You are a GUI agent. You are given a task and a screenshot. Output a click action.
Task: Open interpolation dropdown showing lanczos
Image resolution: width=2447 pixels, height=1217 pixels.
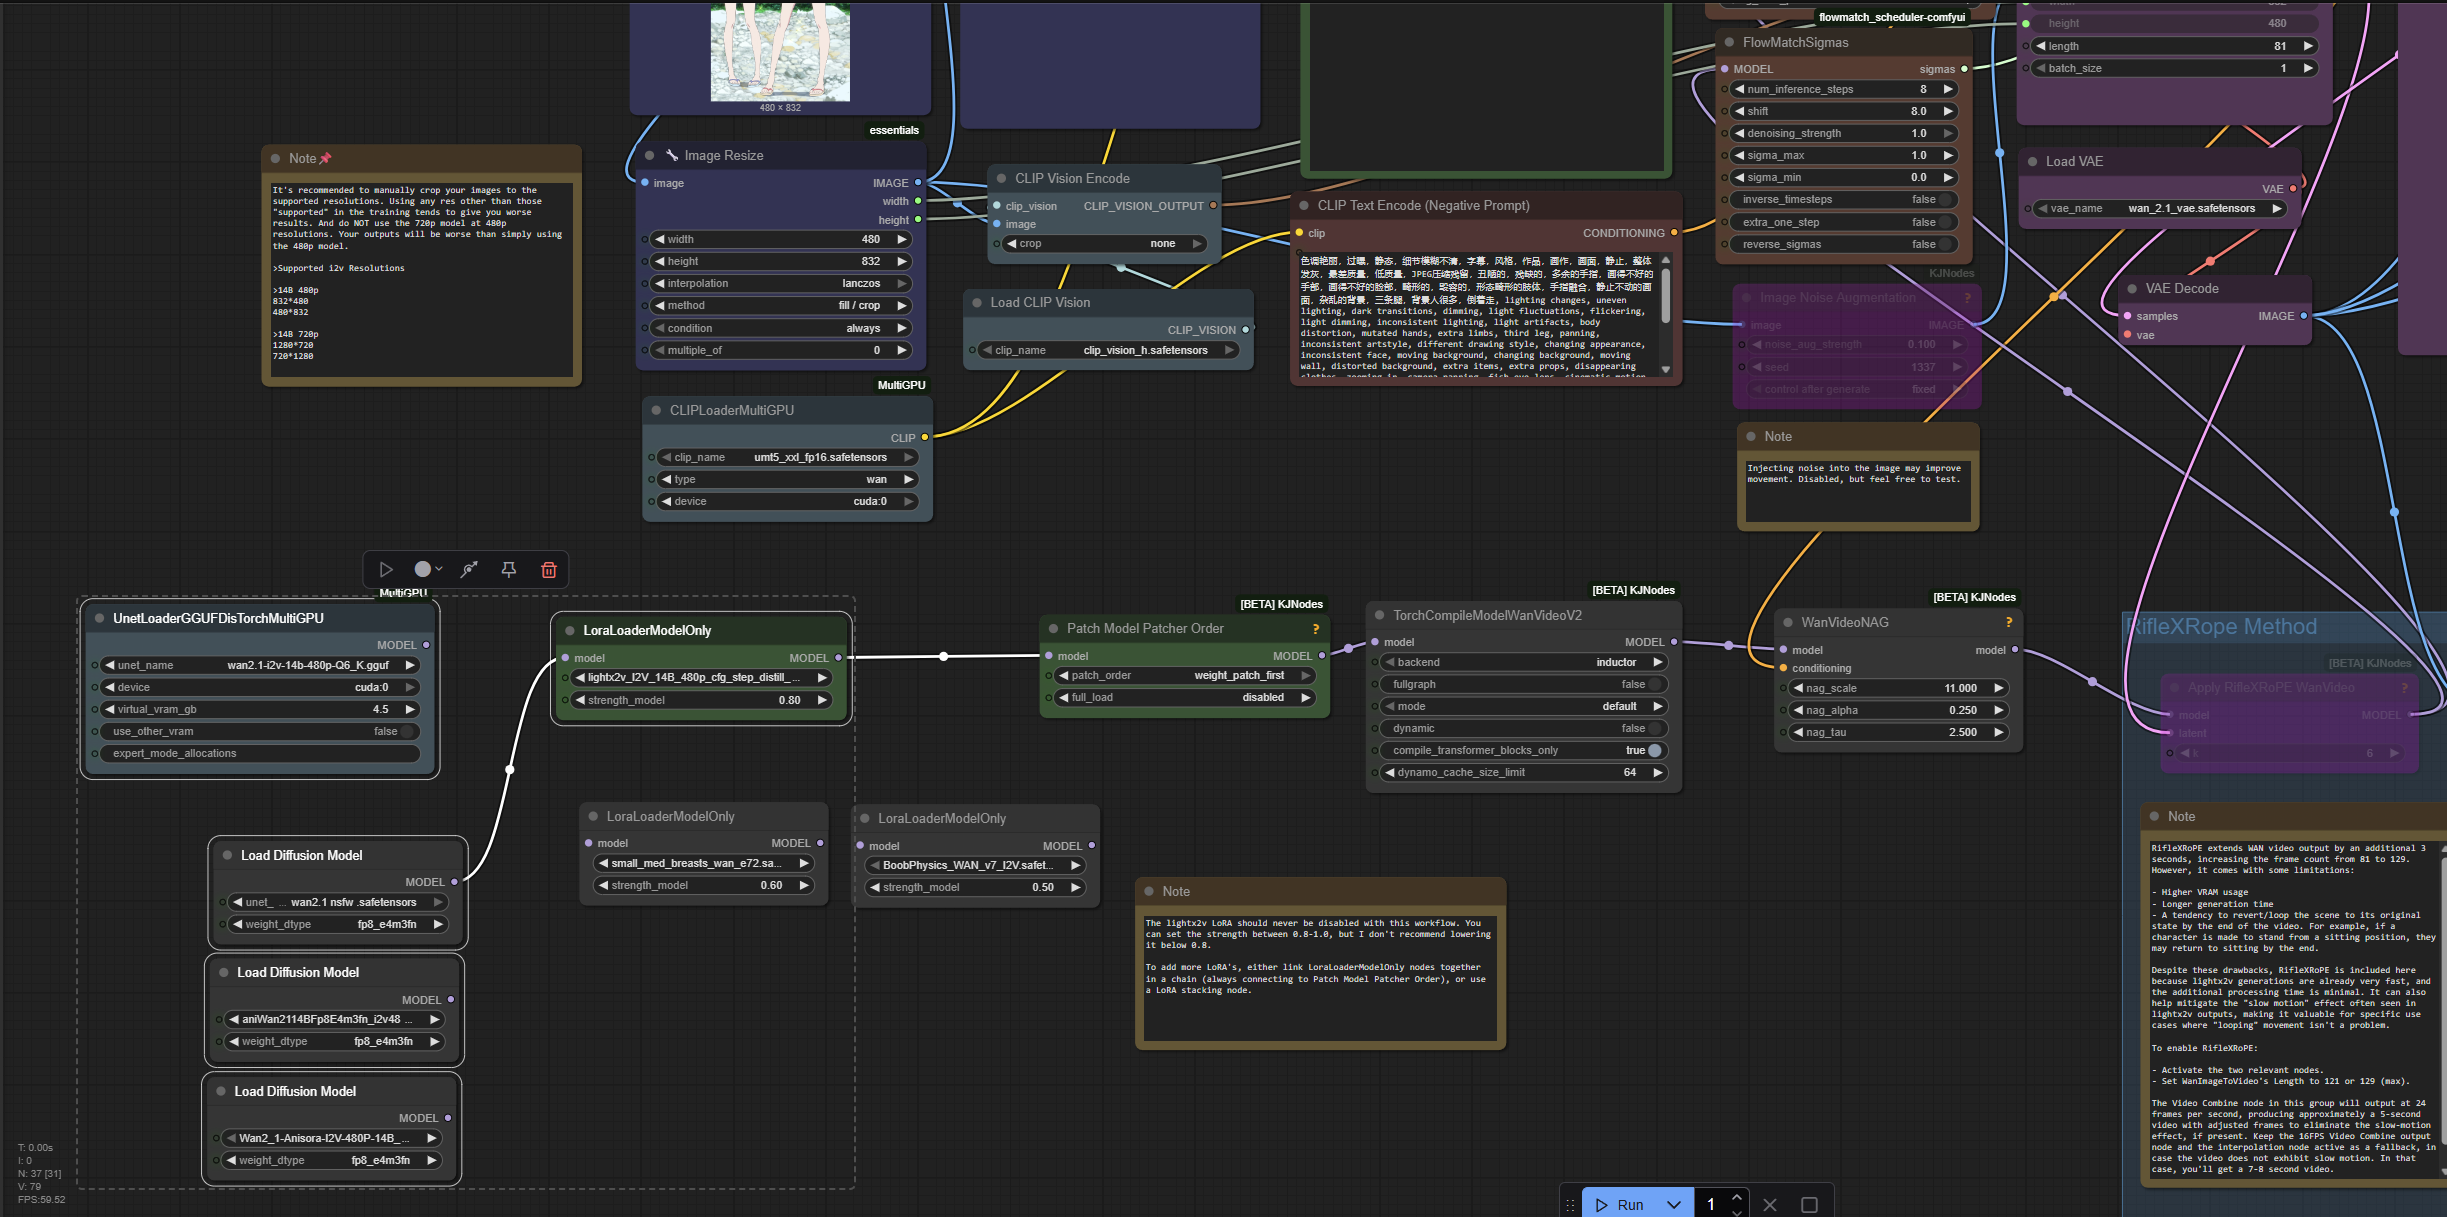(781, 284)
